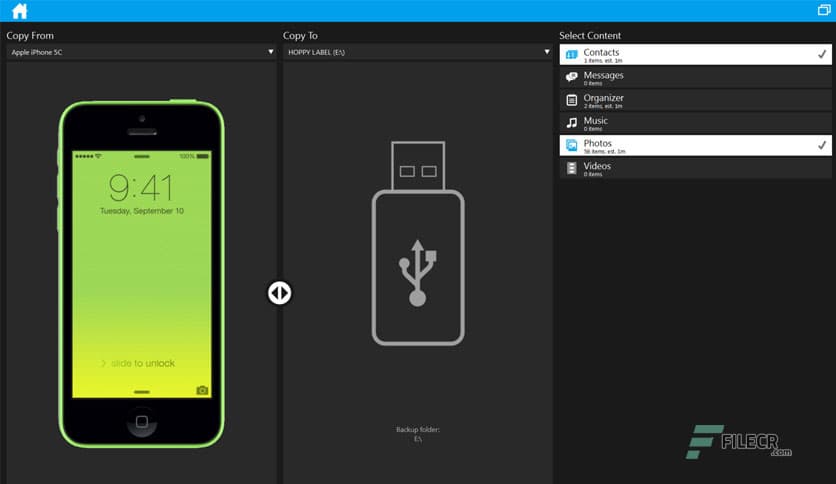
Task: Toggle Messages content selection
Action: pos(695,77)
